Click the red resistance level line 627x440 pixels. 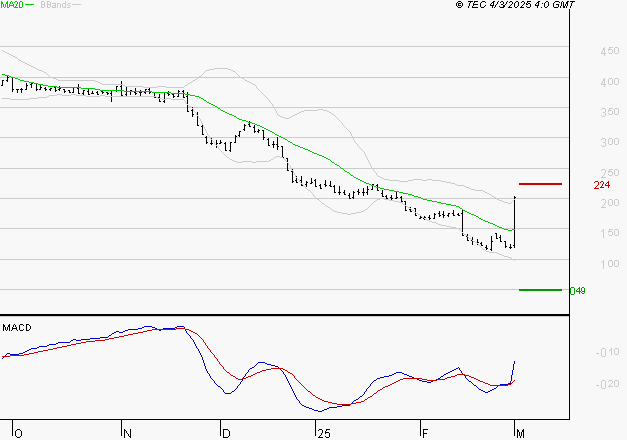pos(540,184)
